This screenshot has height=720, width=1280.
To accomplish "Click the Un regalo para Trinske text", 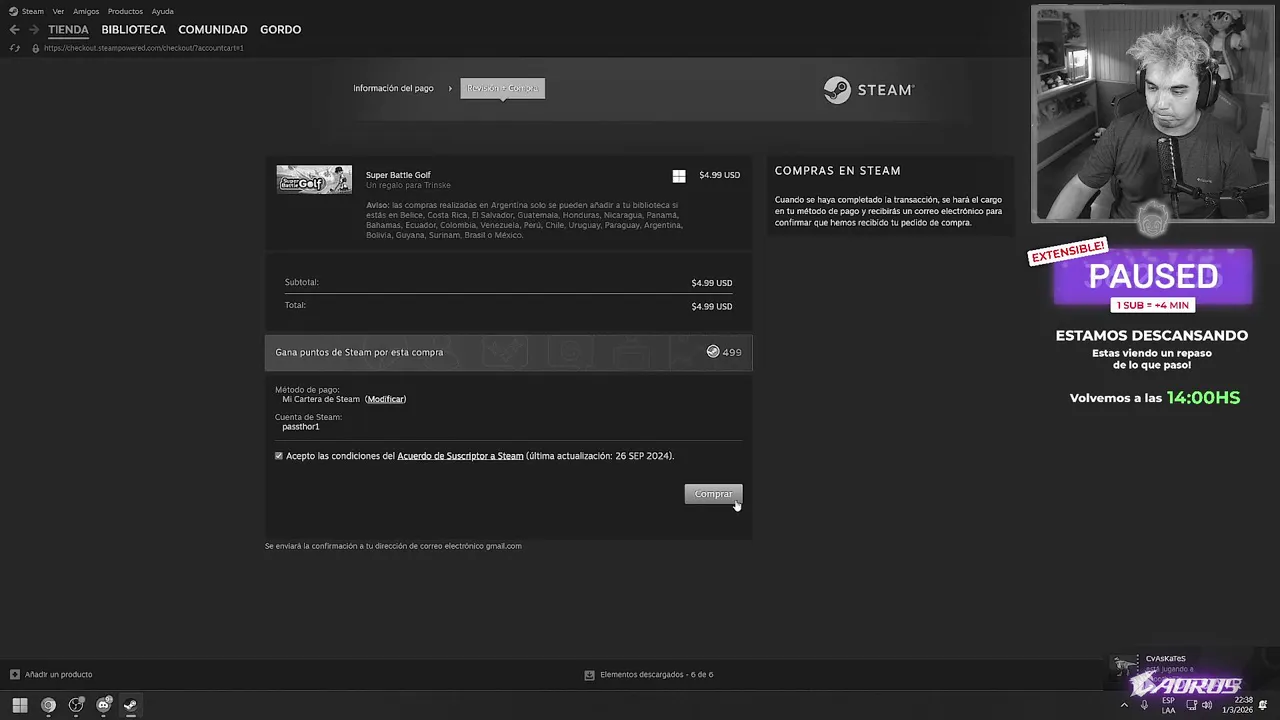I will click(x=408, y=186).
